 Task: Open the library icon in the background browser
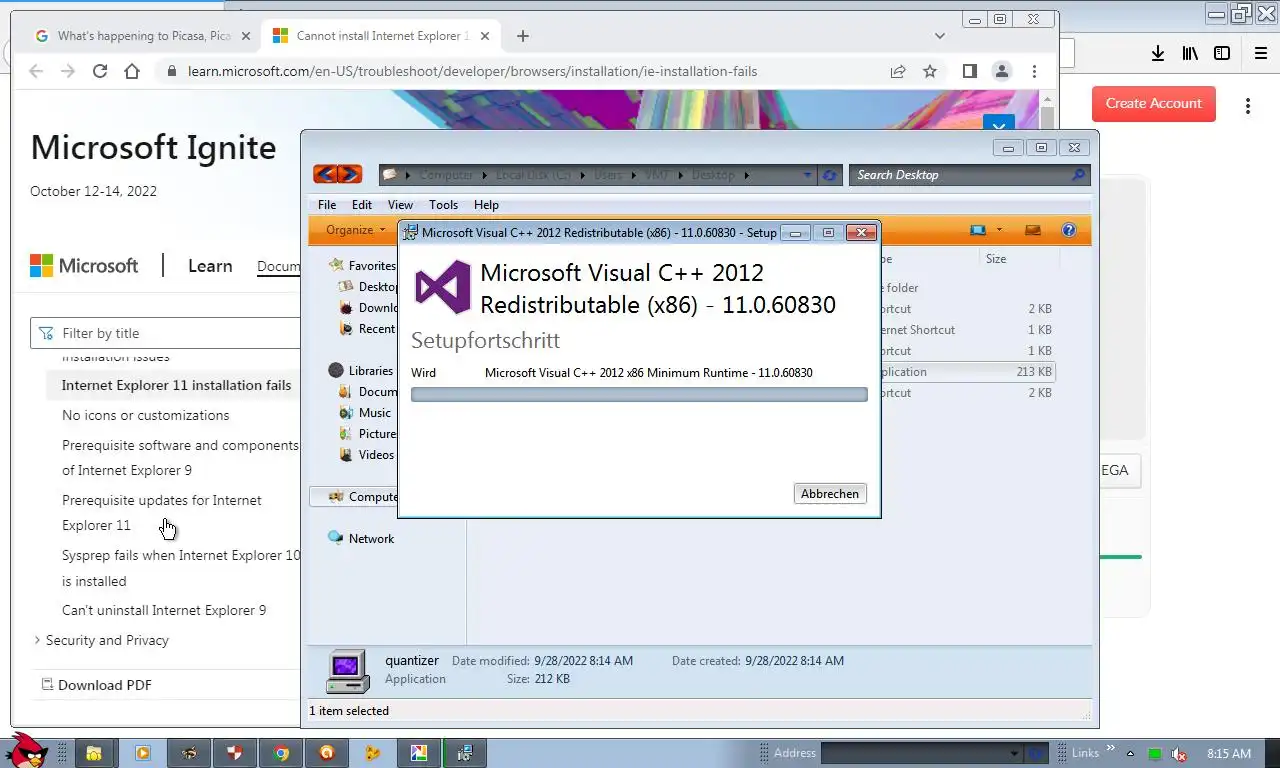coord(1190,53)
